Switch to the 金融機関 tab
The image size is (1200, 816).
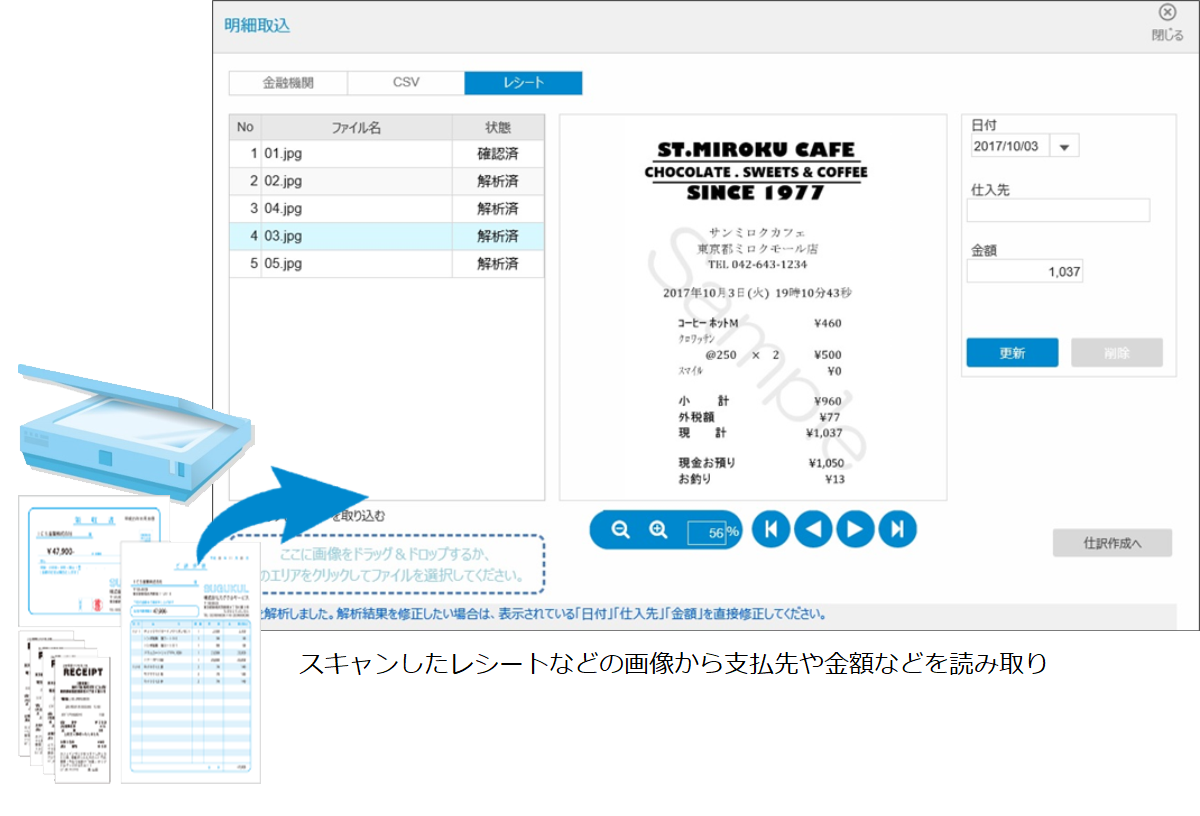[x=288, y=83]
